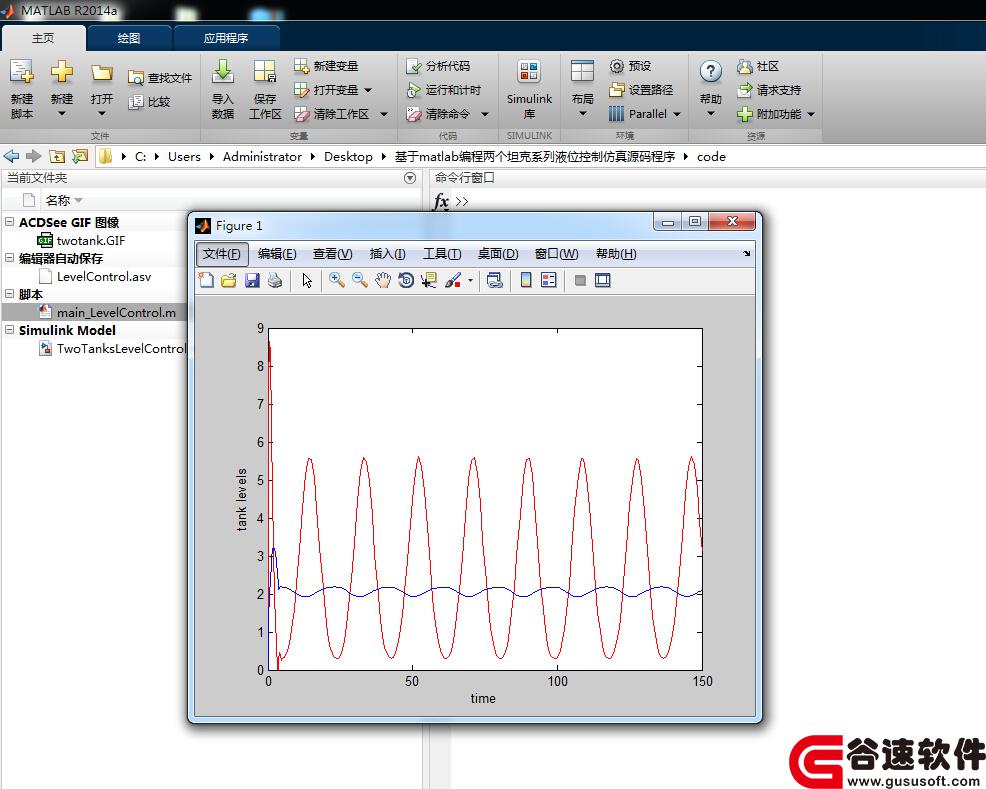This screenshot has width=986, height=789.
Task: Click the Import Data (导入数据) icon
Action: tap(223, 72)
